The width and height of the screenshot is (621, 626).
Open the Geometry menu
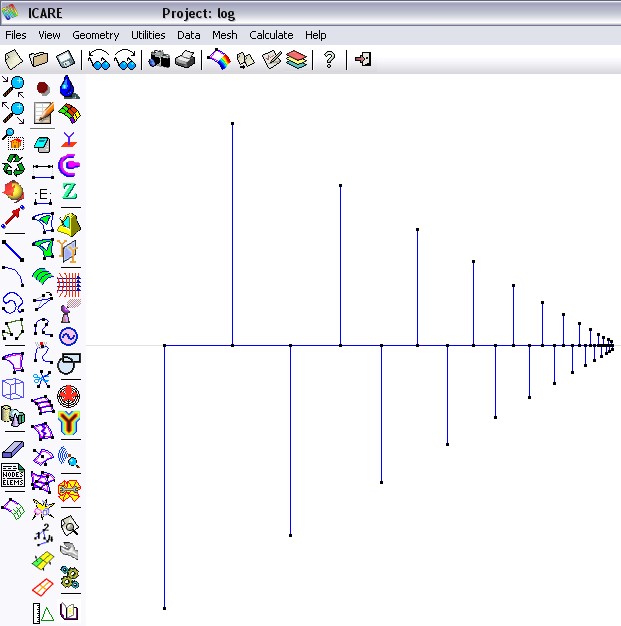click(x=95, y=35)
